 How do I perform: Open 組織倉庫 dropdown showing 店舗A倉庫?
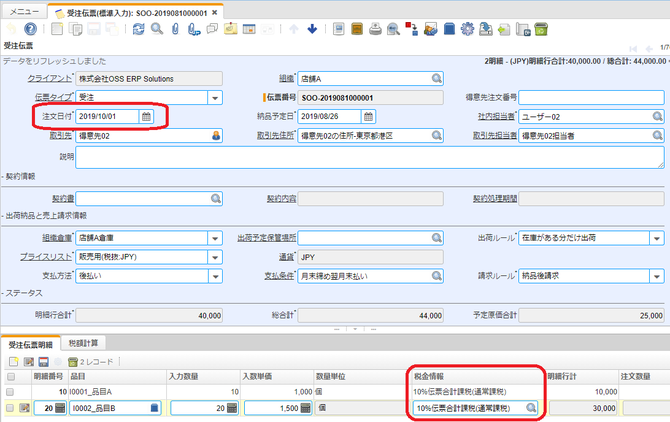(215, 238)
